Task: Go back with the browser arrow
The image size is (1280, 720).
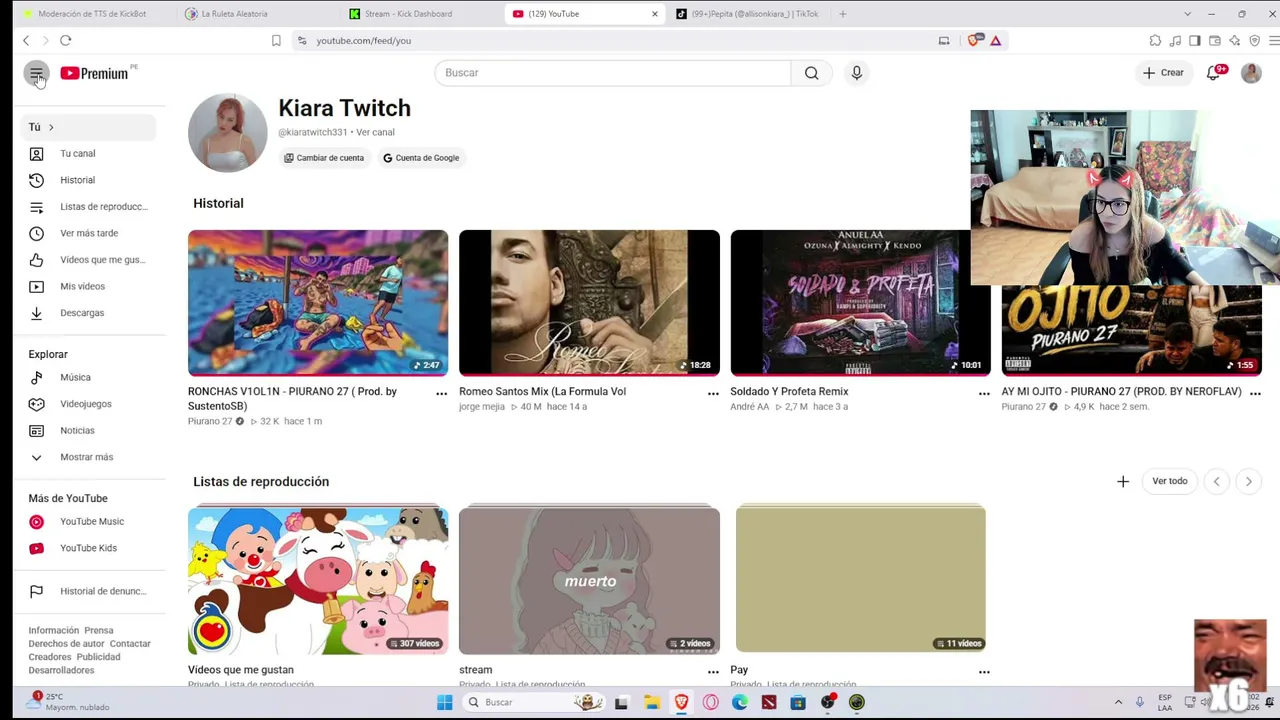Action: (26, 41)
